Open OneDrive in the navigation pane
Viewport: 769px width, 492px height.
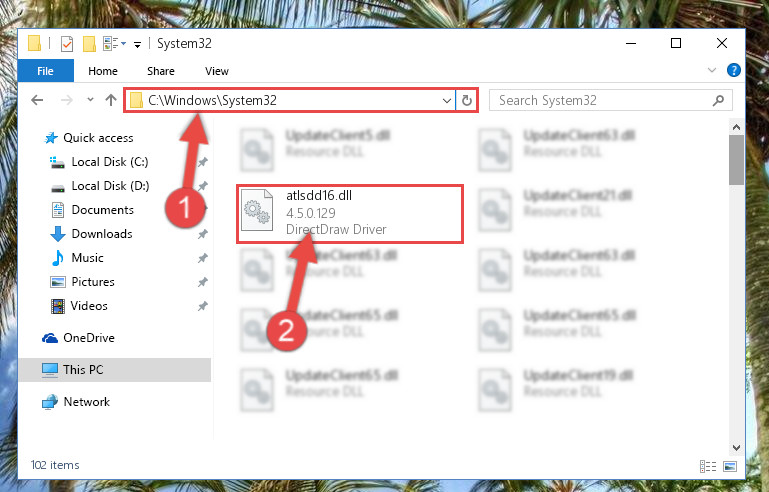(x=89, y=338)
